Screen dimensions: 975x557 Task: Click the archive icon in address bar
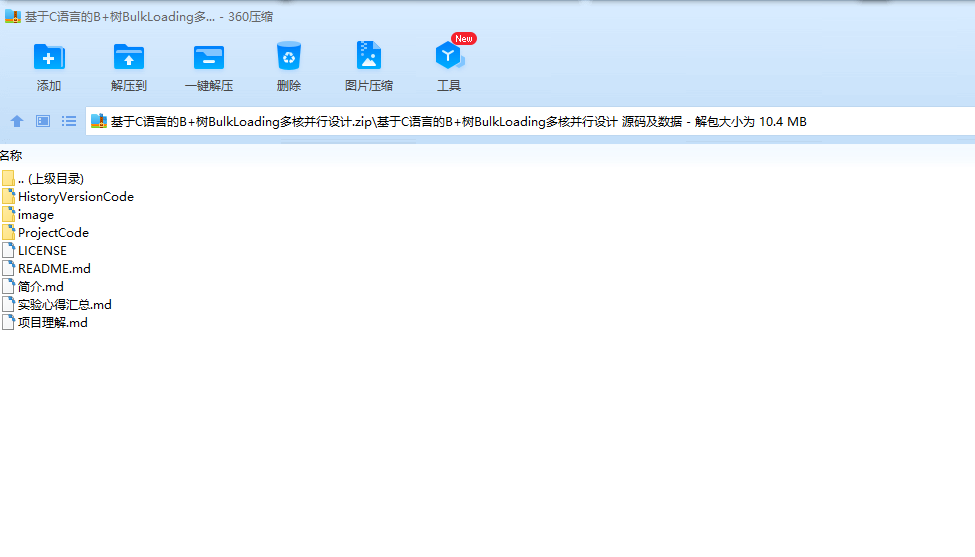pos(99,121)
